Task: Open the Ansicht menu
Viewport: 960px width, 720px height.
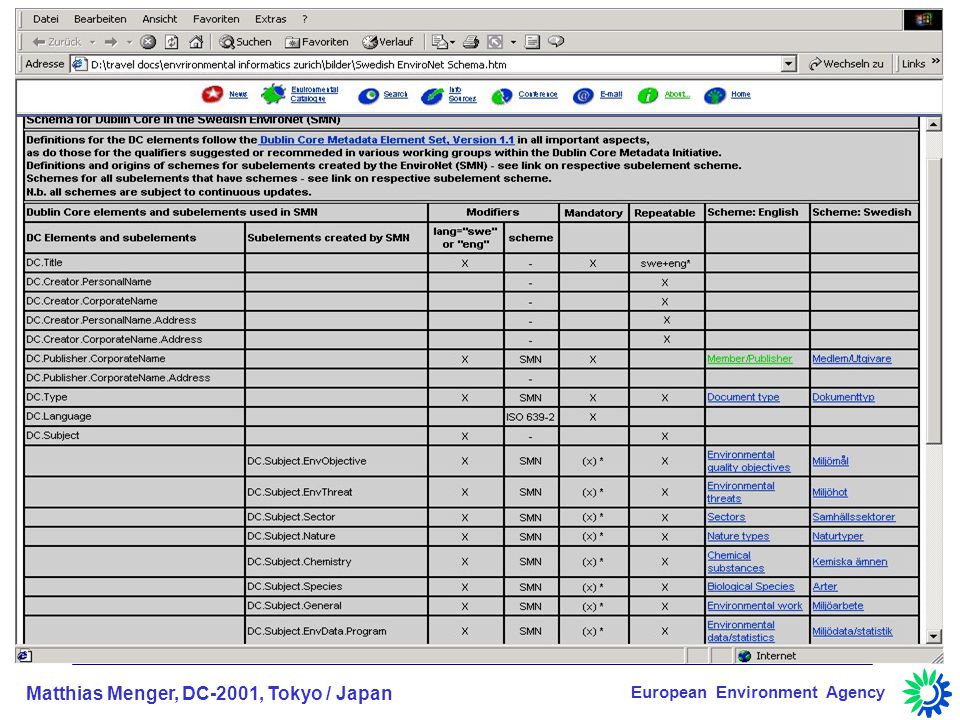Action: point(159,19)
